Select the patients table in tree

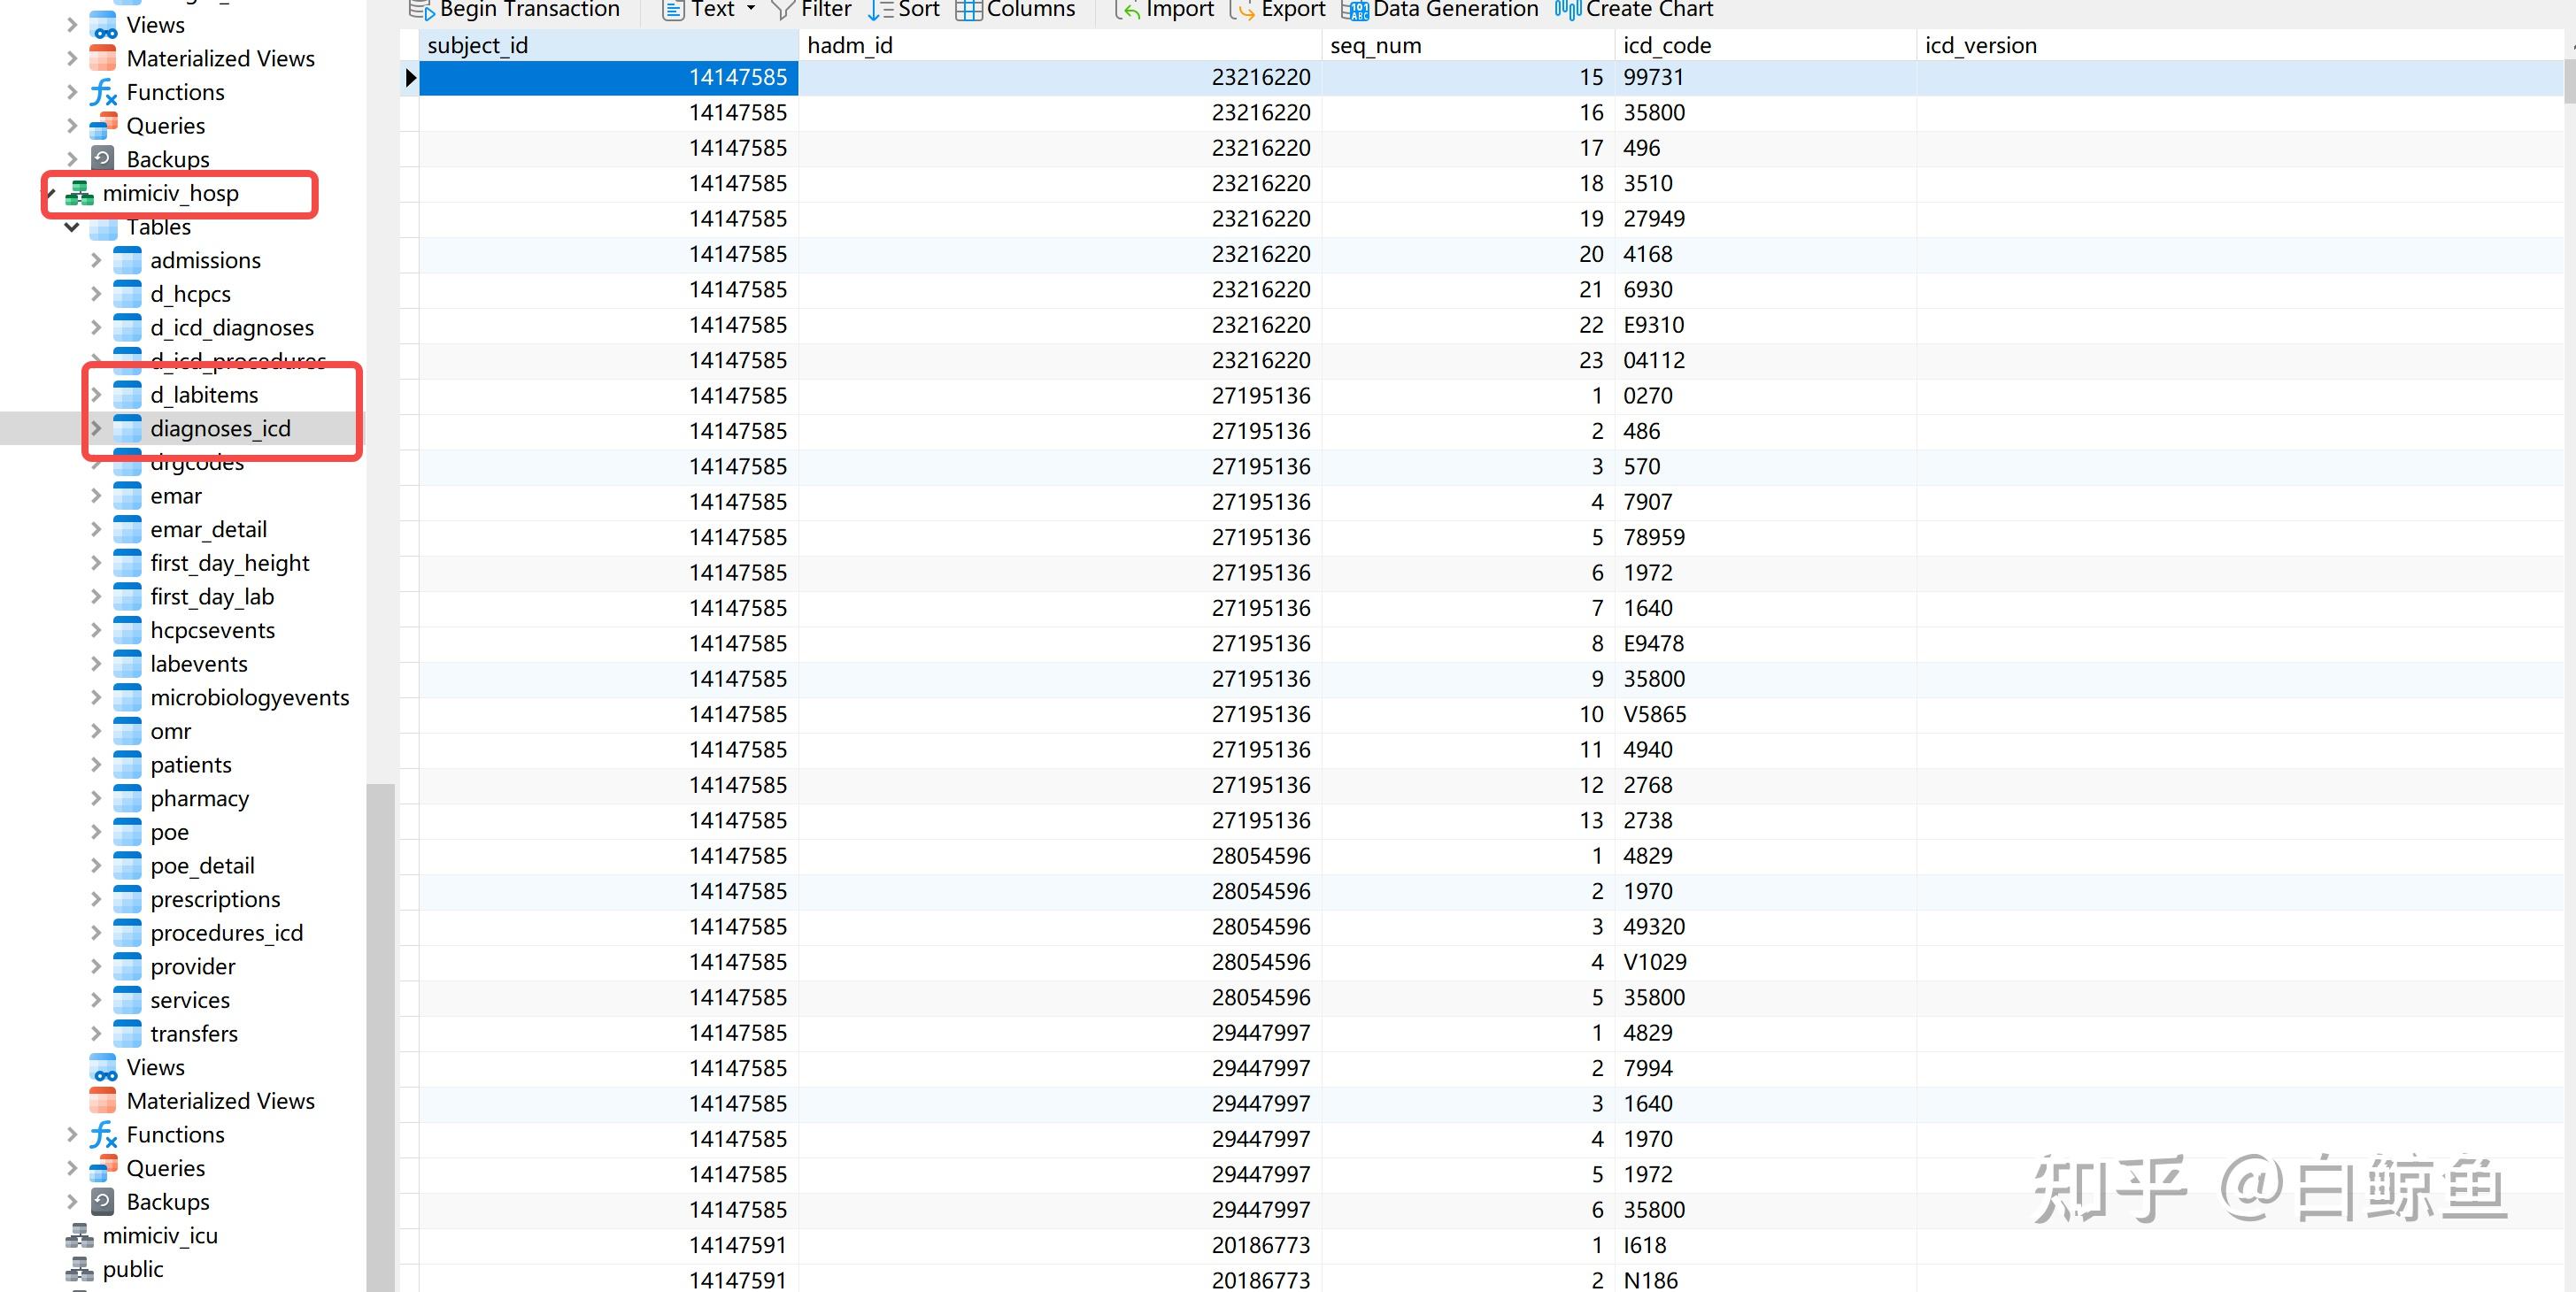click(x=190, y=765)
